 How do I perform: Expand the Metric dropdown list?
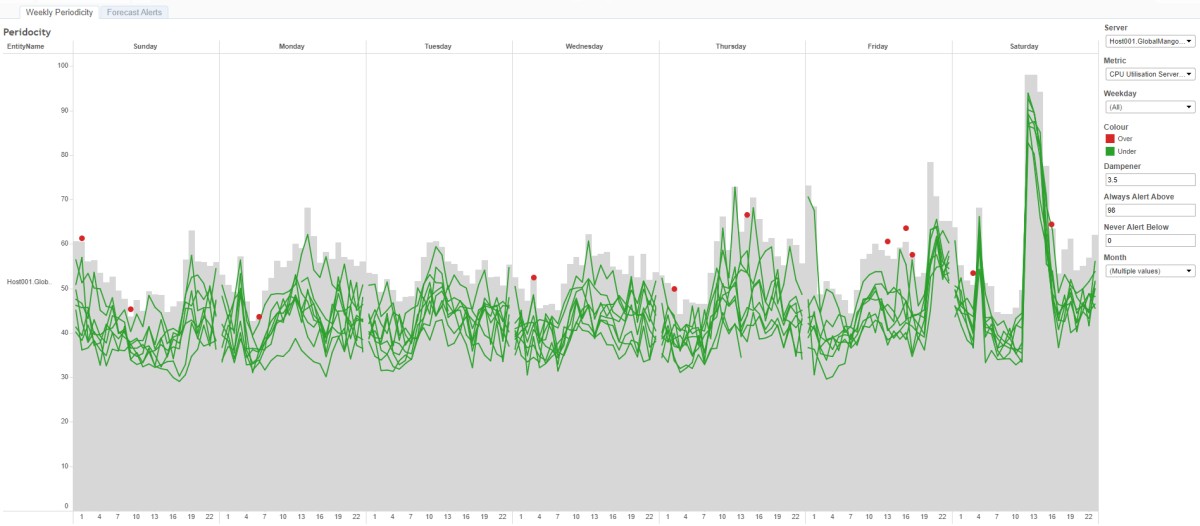(1149, 74)
